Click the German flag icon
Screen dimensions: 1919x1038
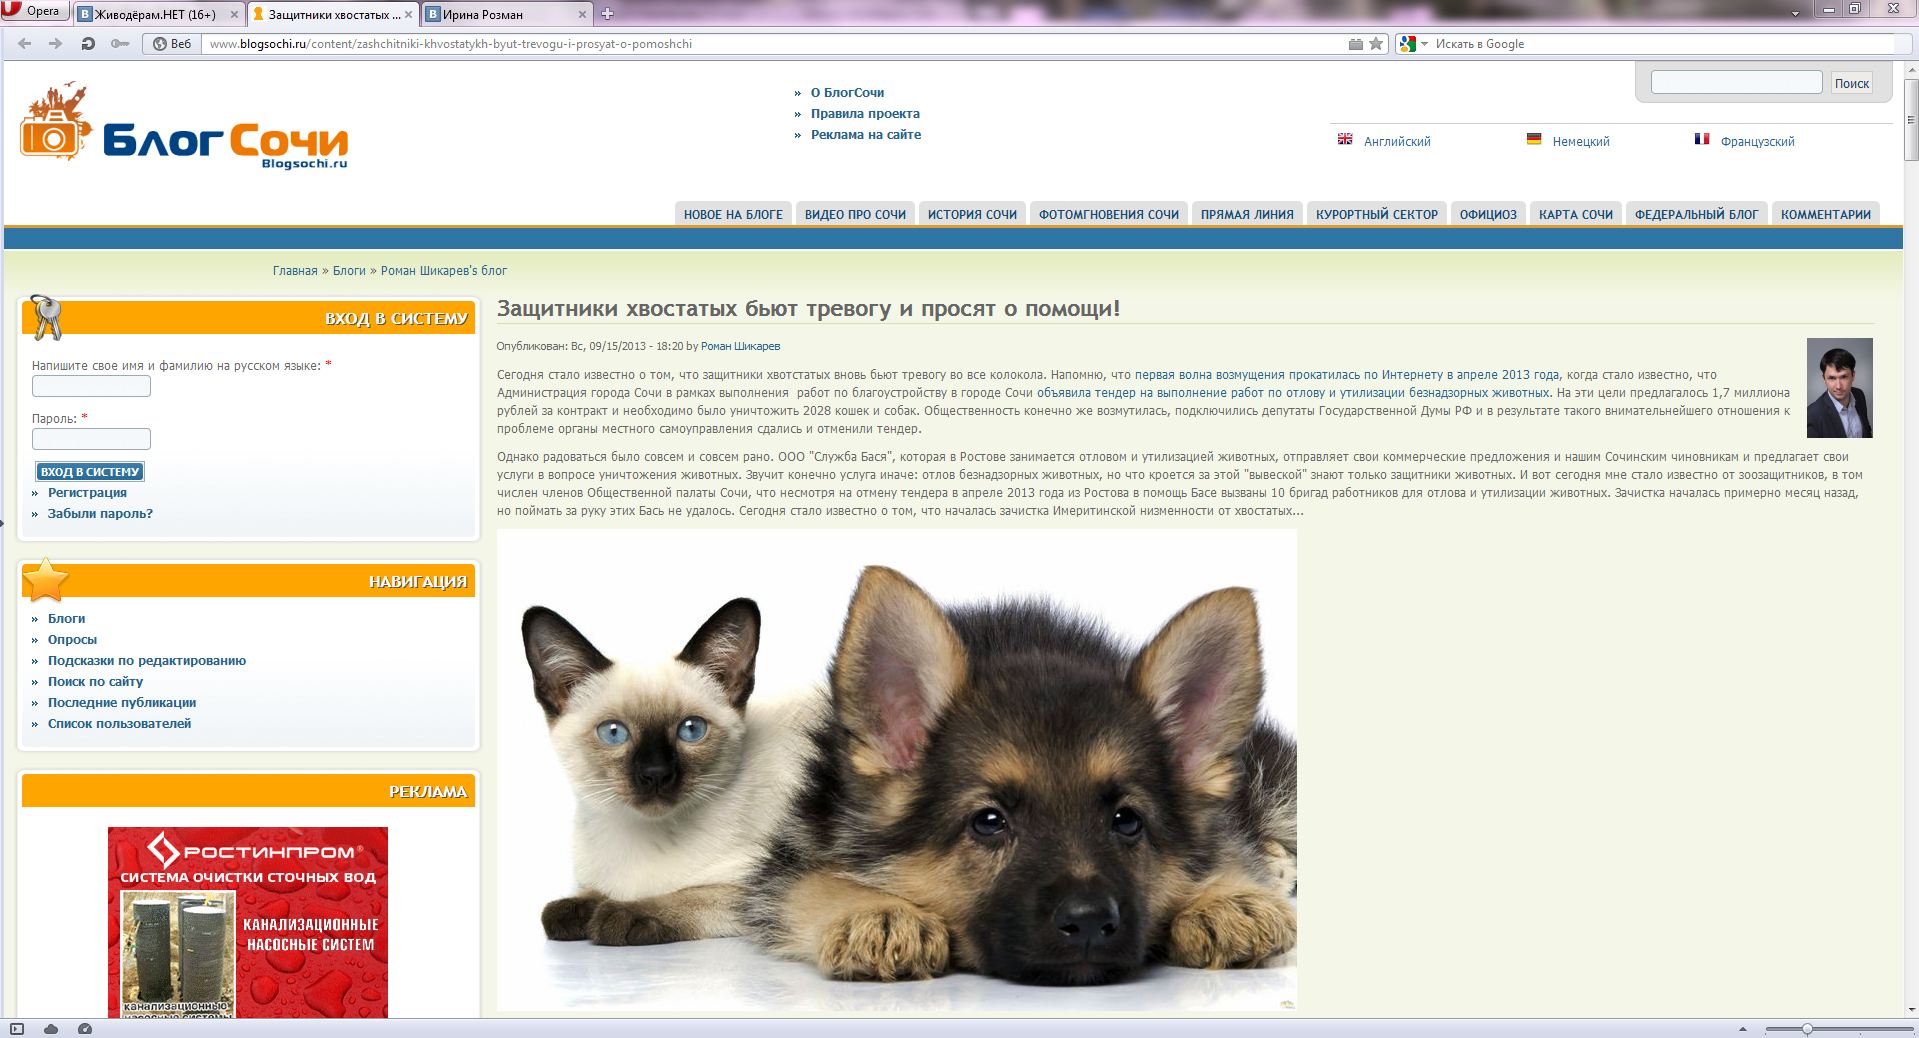1534,139
